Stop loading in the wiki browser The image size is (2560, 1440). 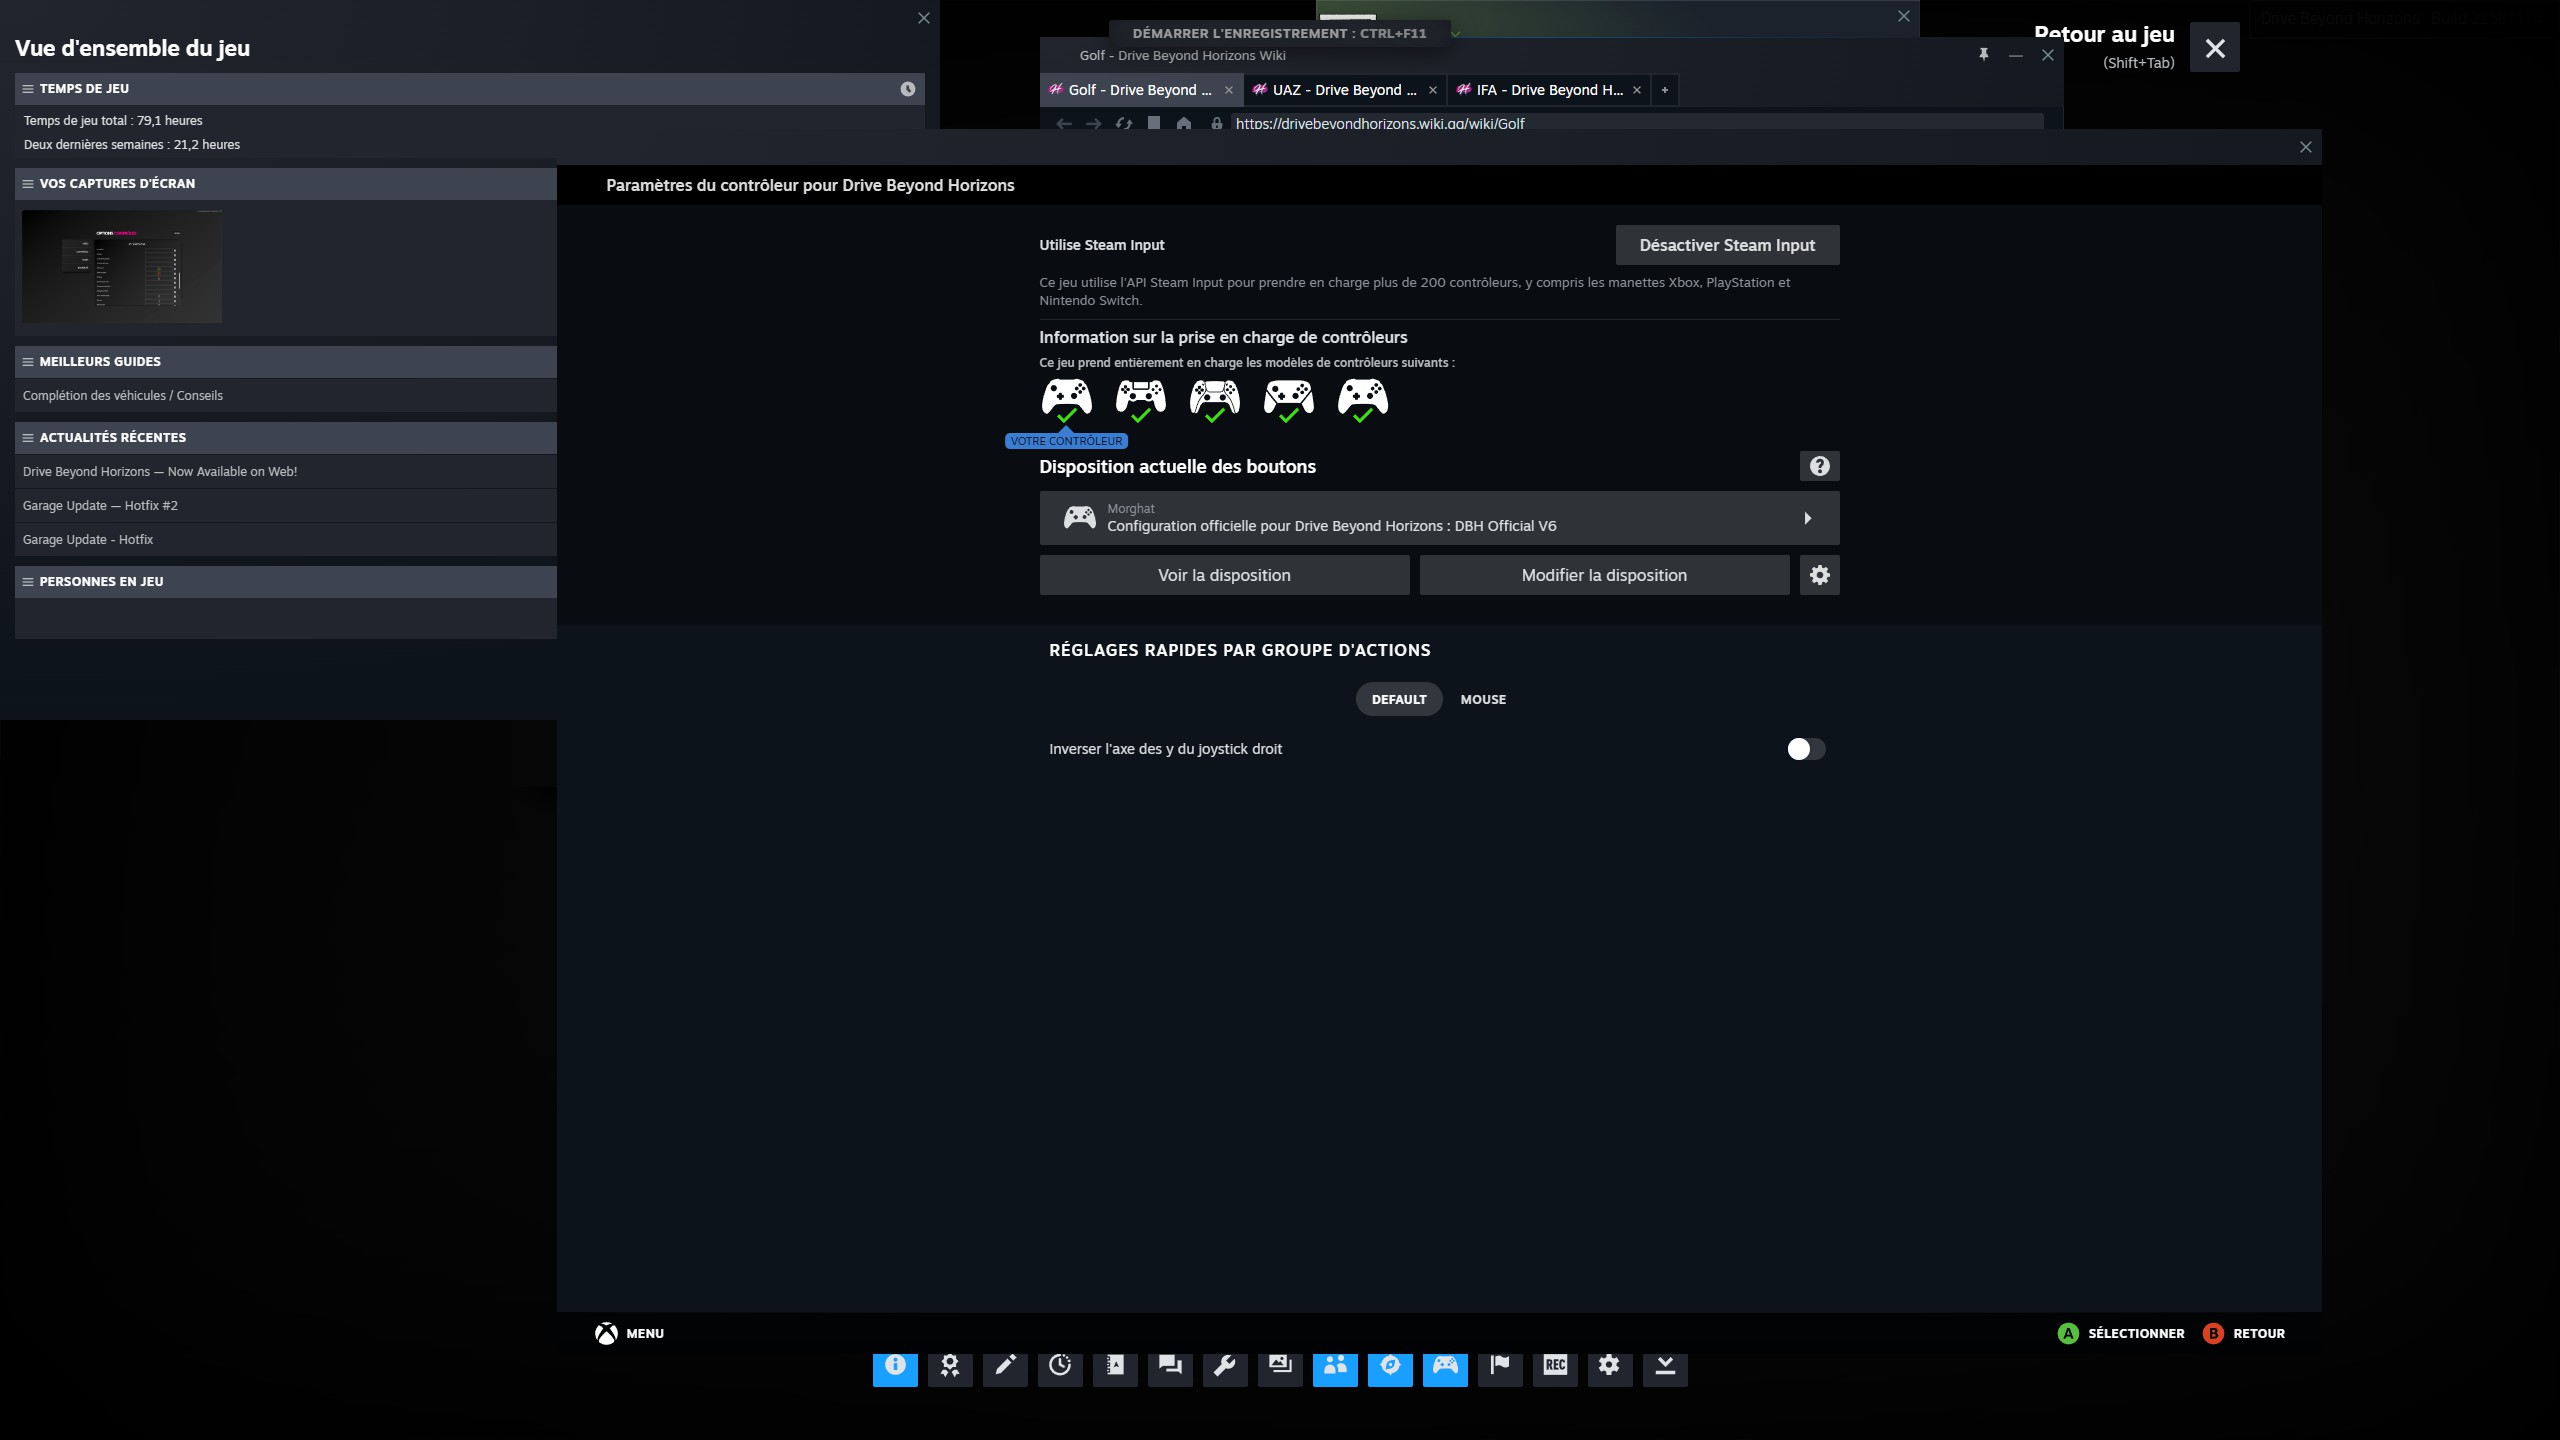coord(1154,124)
